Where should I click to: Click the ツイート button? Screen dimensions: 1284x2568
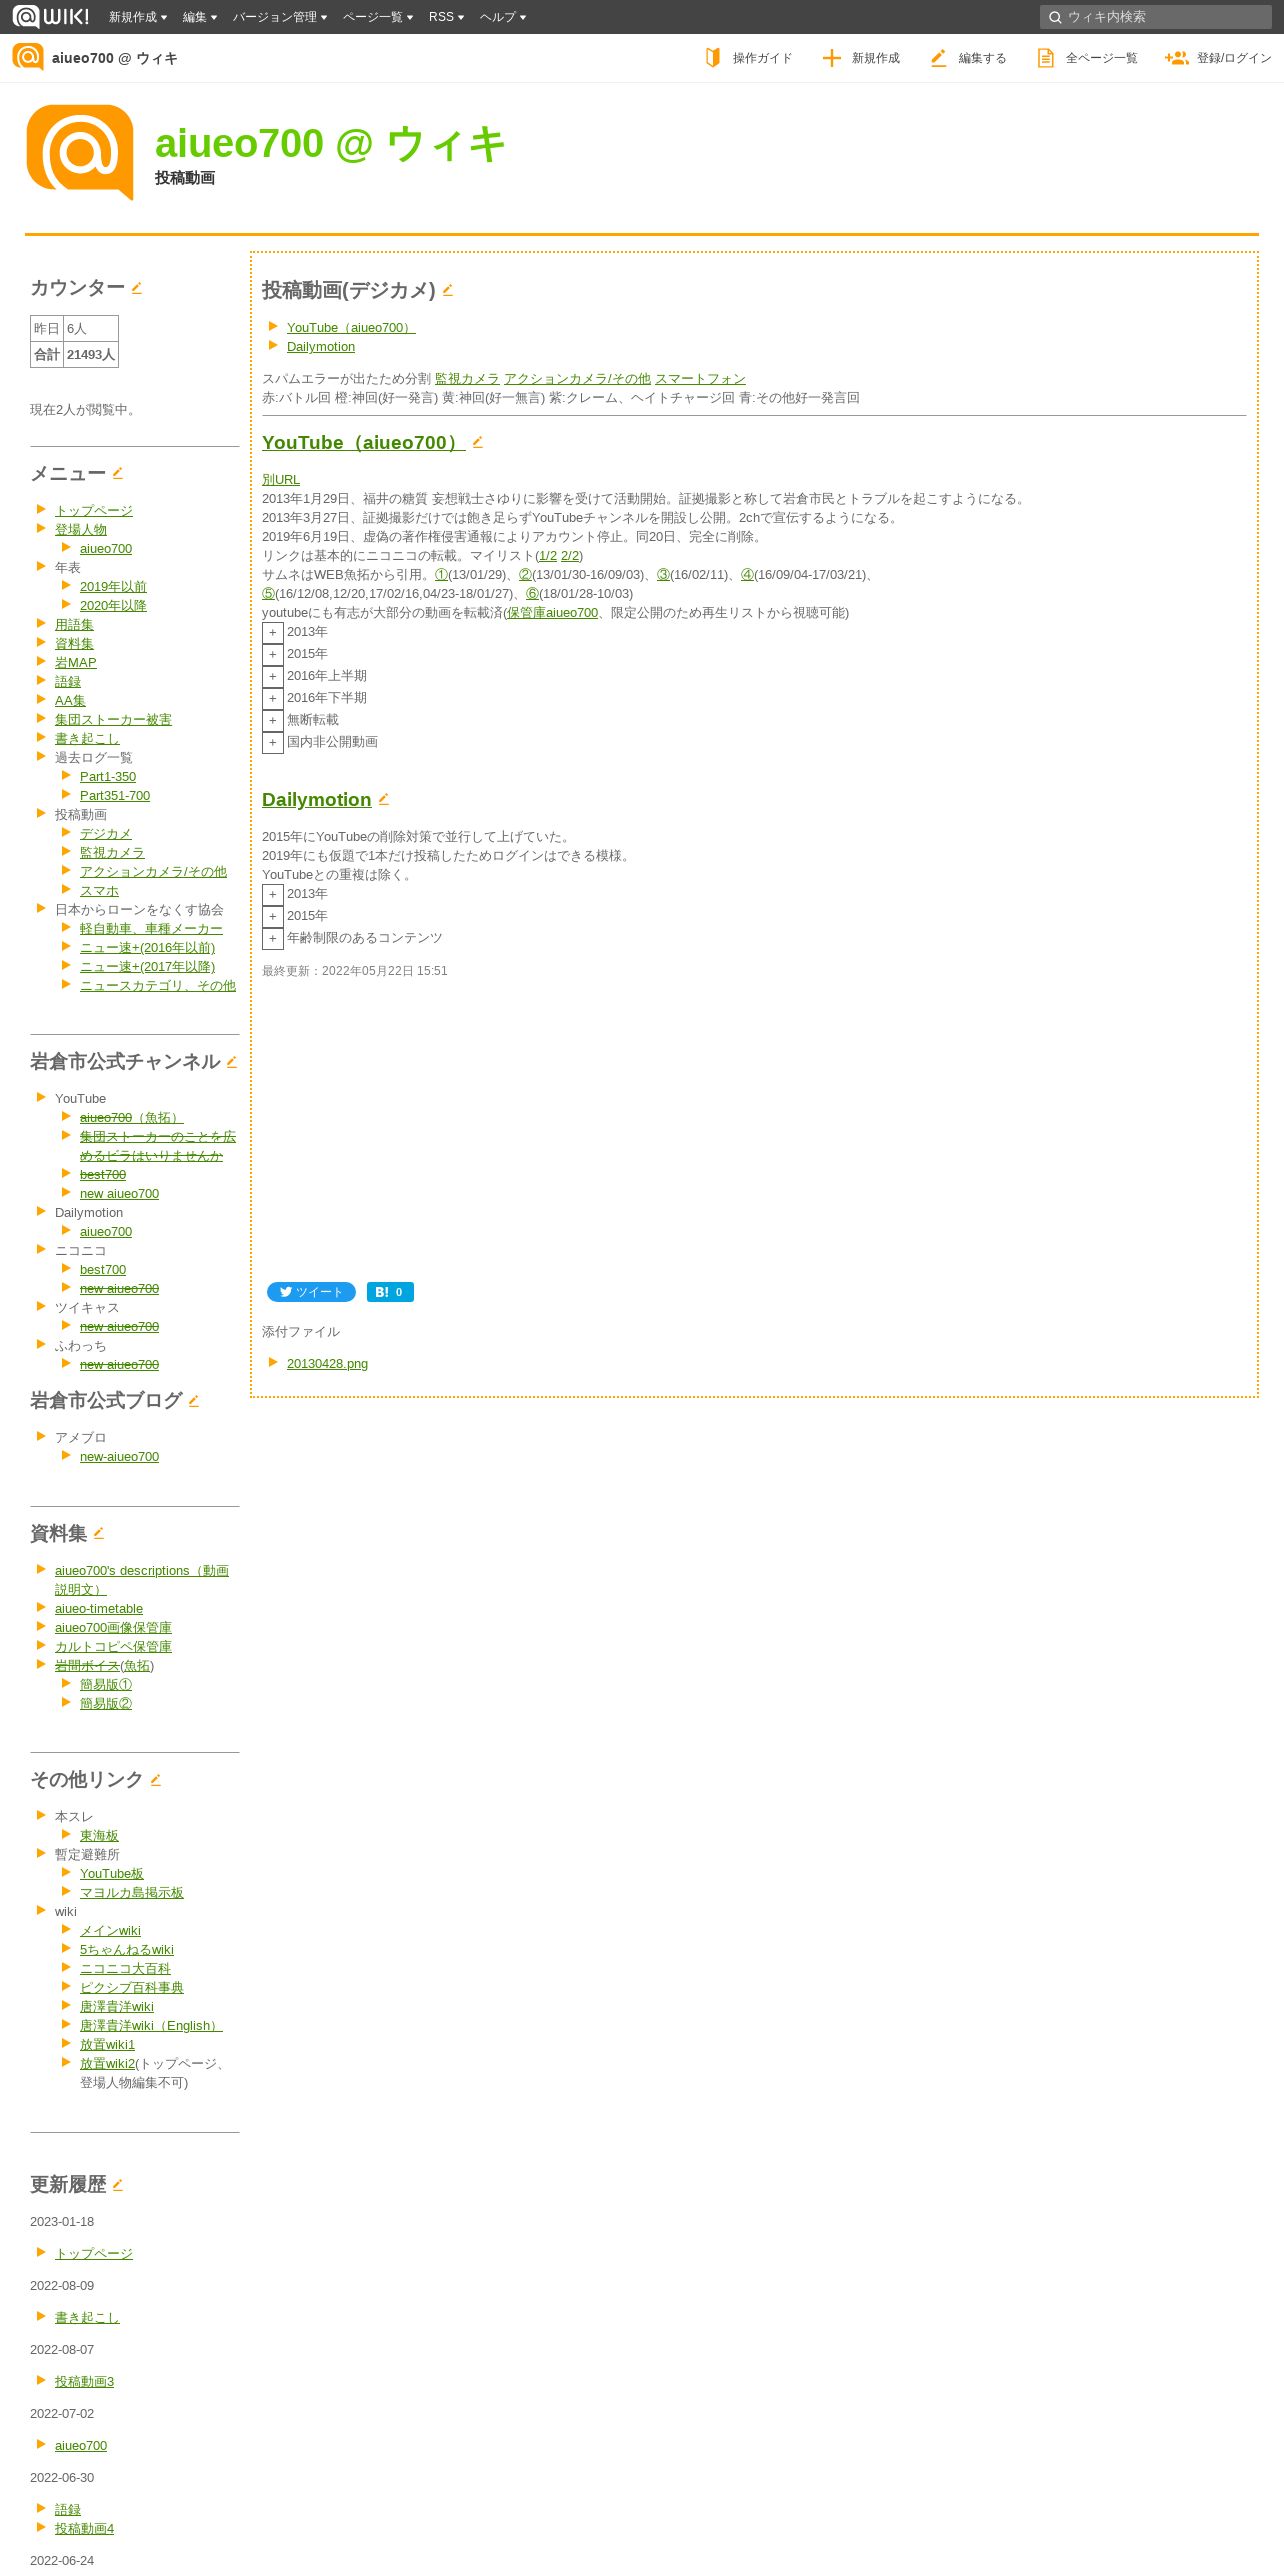click(311, 1292)
